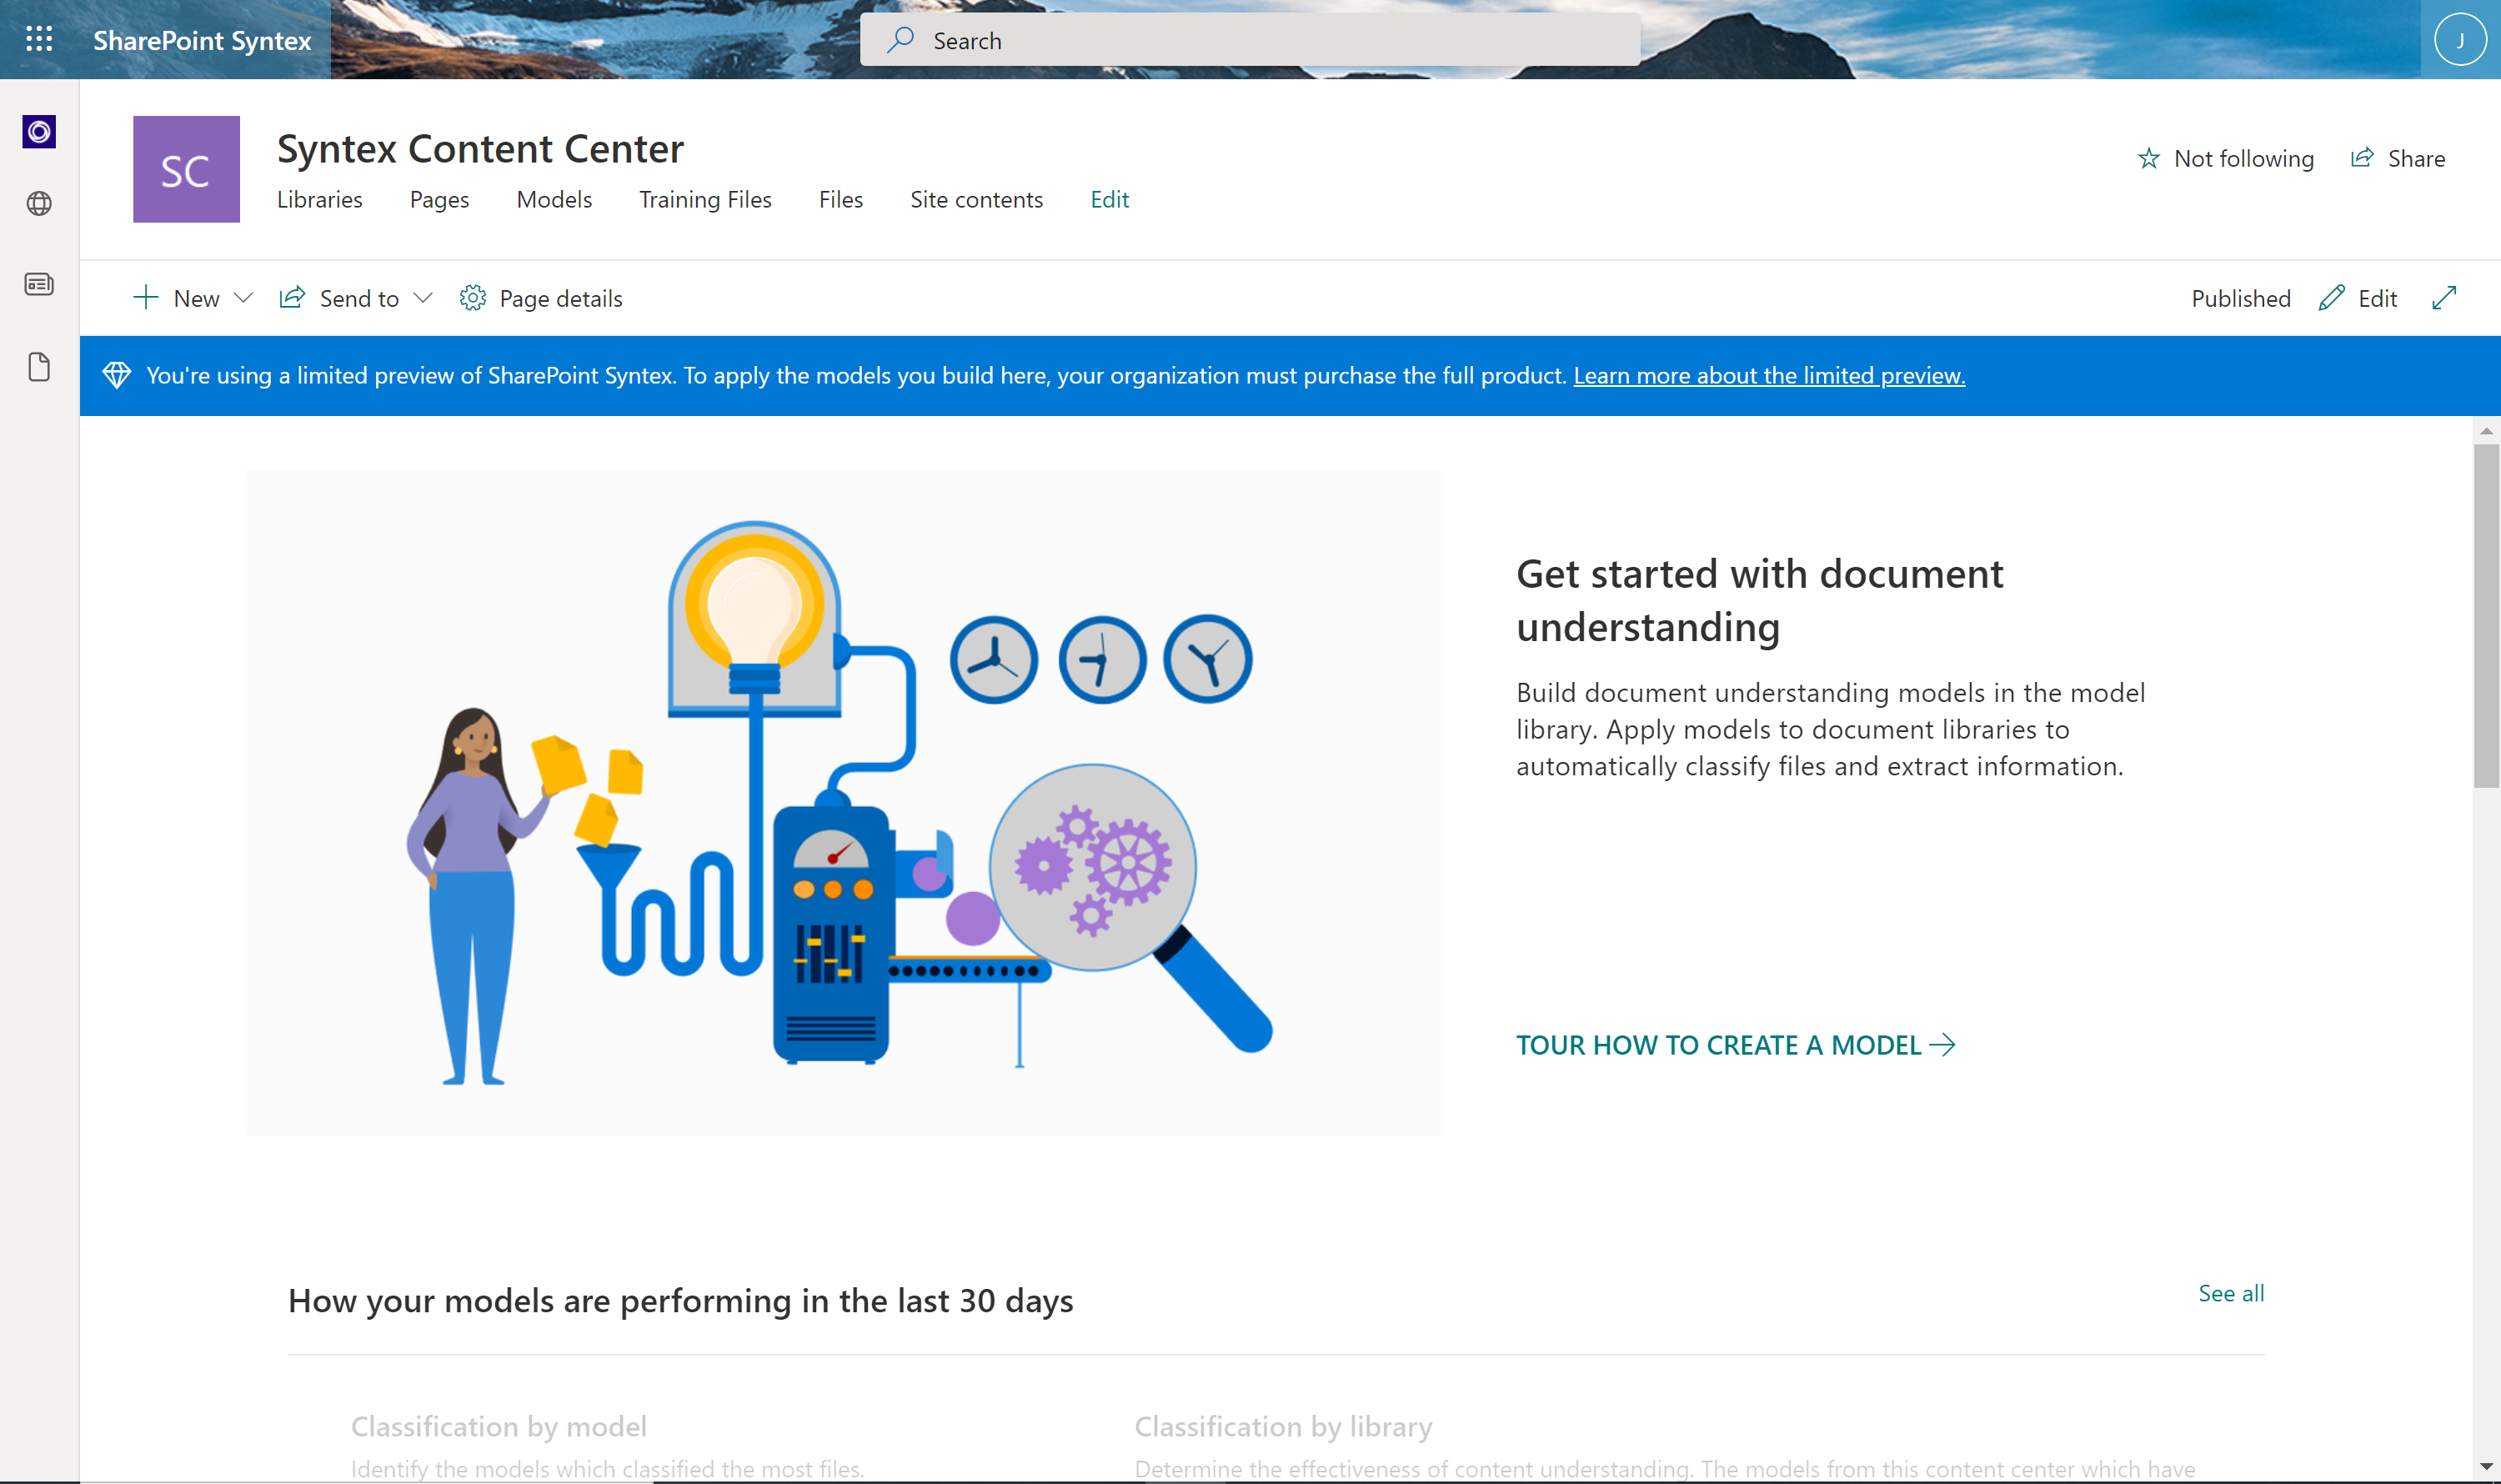Click the document page icon in the sidebar
The image size is (2501, 1484).
coord(39,367)
